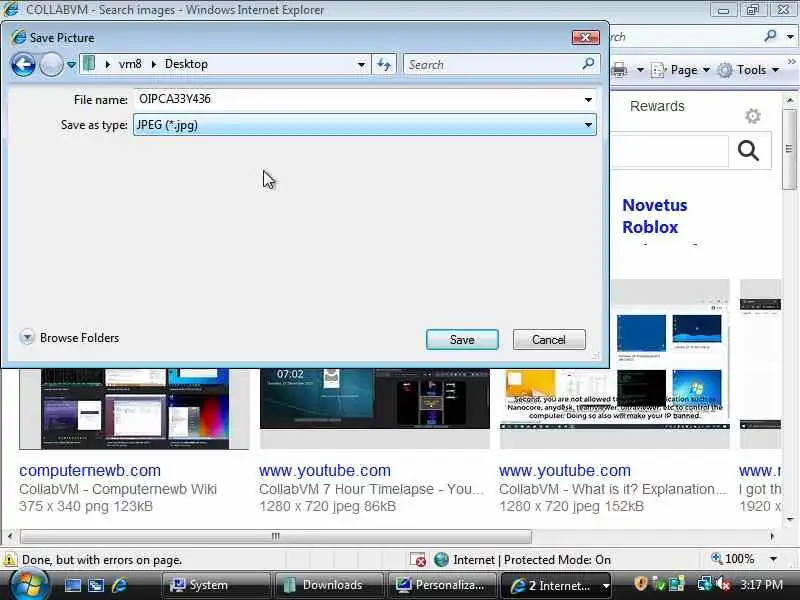
Task: Switch to the System taskbar button
Action: (x=216, y=585)
